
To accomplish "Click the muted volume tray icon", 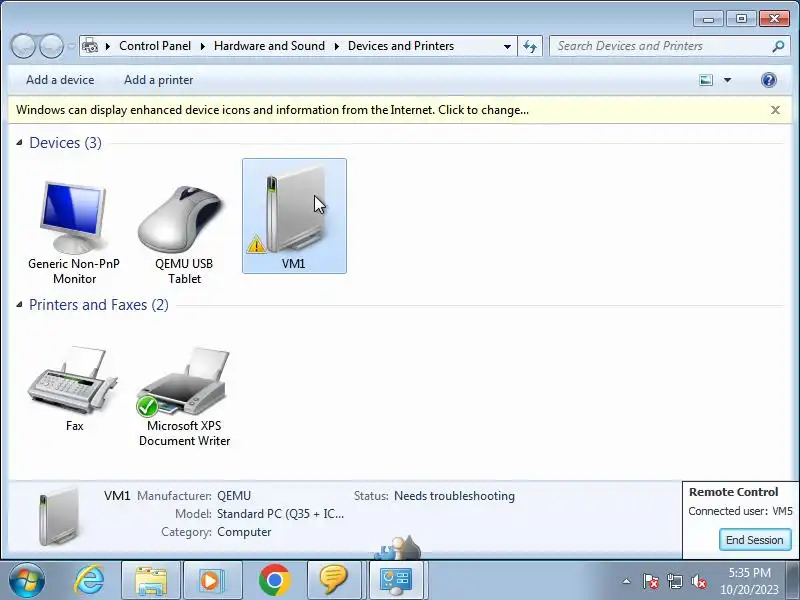I will tap(698, 581).
